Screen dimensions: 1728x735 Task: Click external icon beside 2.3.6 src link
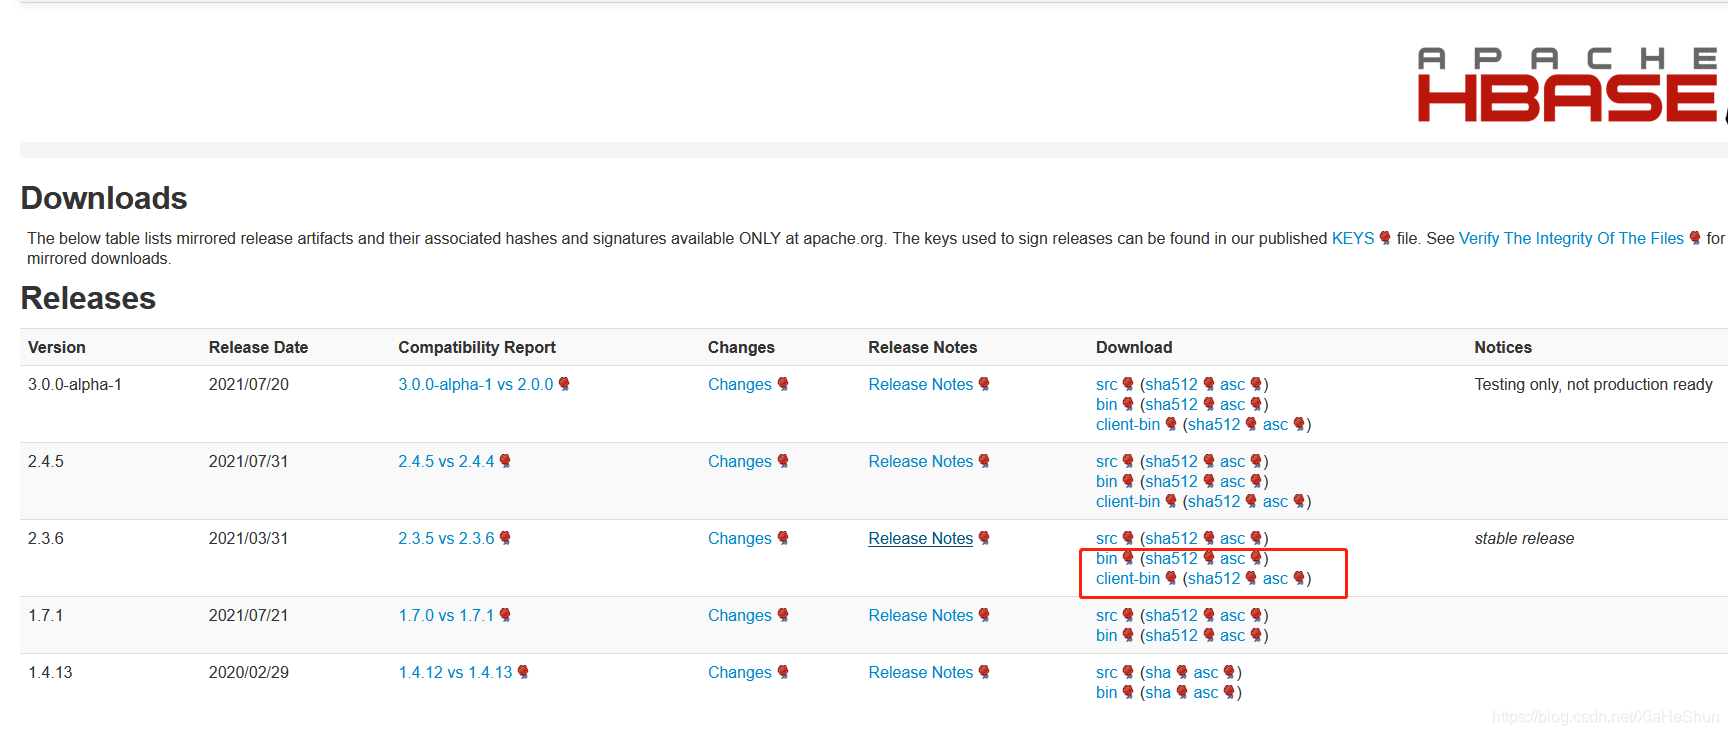click(x=1128, y=538)
